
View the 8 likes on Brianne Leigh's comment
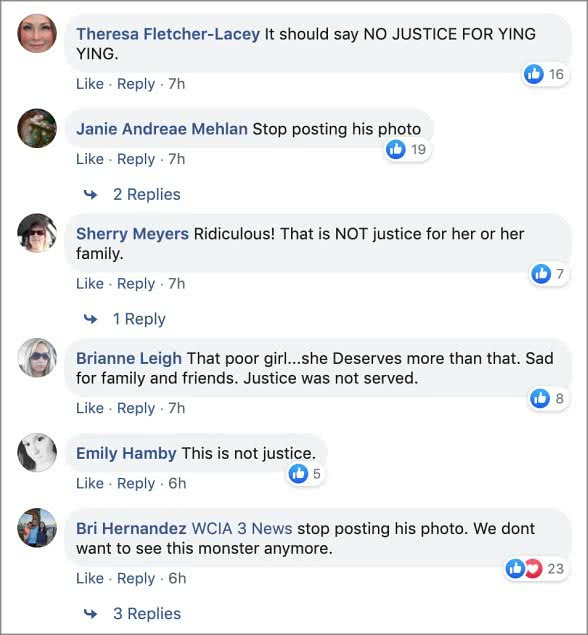click(x=548, y=398)
